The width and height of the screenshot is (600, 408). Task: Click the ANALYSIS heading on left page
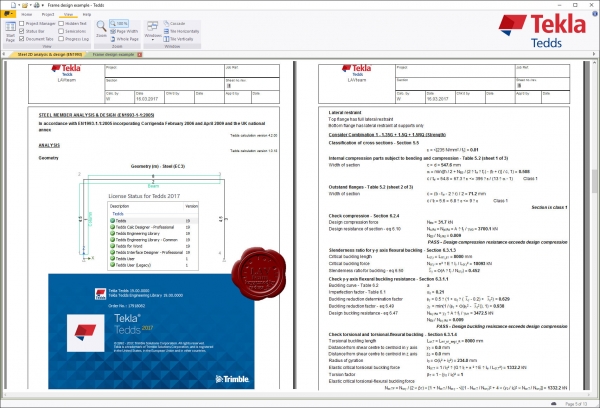click(49, 145)
